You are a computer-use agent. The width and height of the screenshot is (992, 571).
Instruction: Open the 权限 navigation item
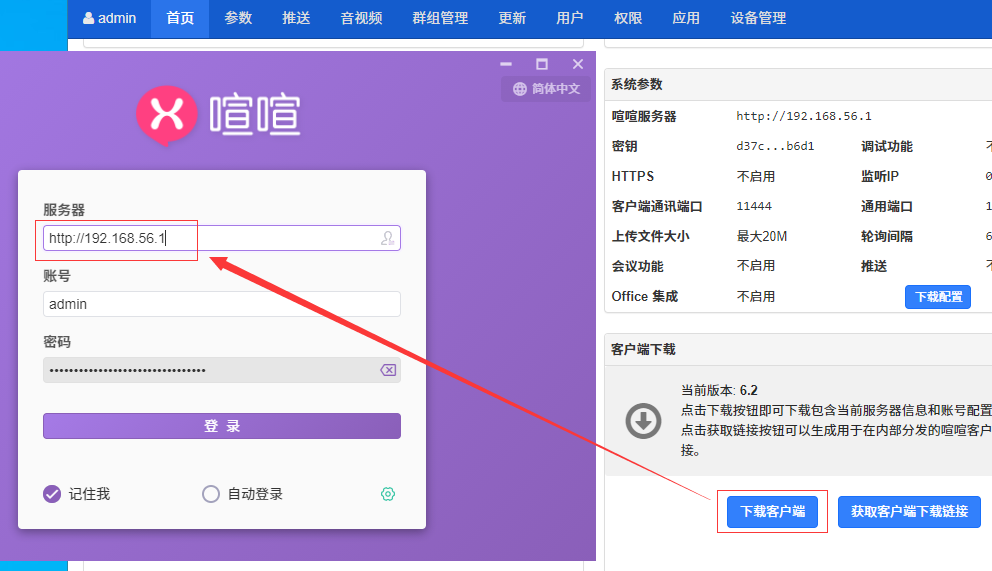click(628, 18)
